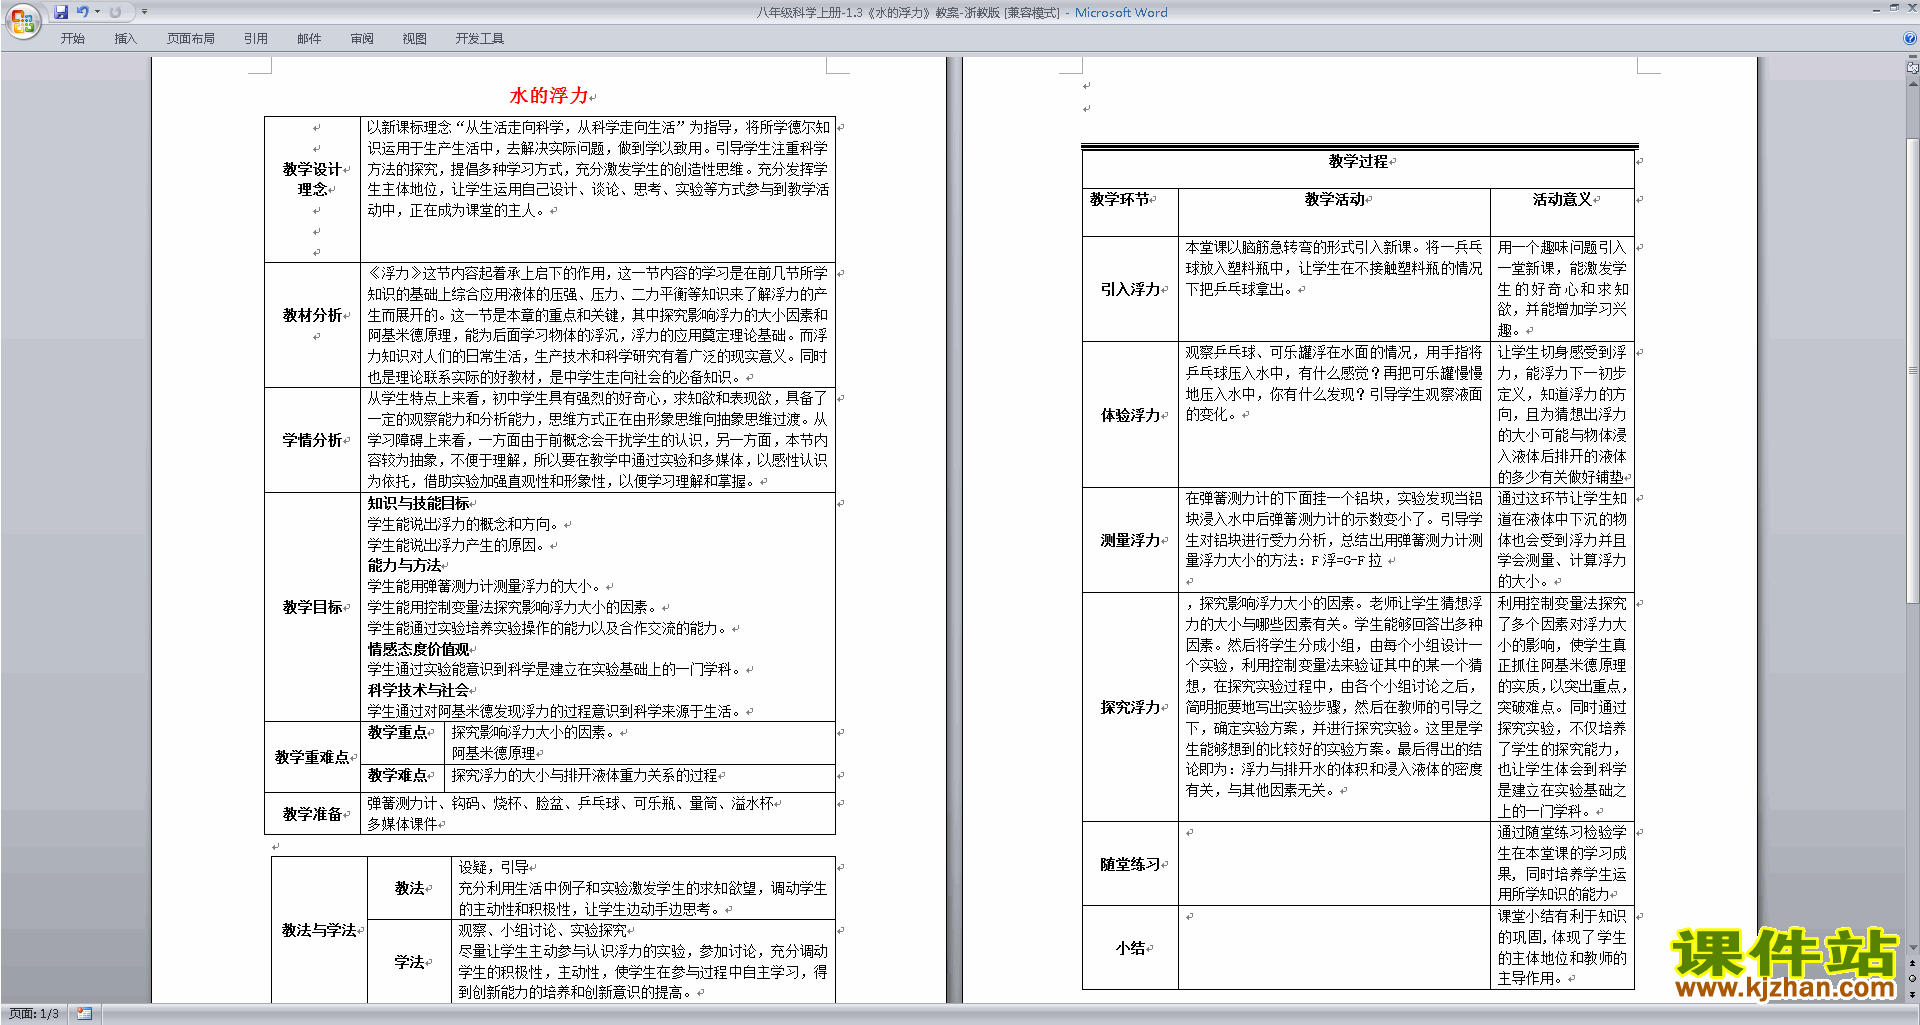Viewport: 1920px width, 1025px height.
Task: Open the Office button menu
Action: pyautogui.click(x=22, y=20)
